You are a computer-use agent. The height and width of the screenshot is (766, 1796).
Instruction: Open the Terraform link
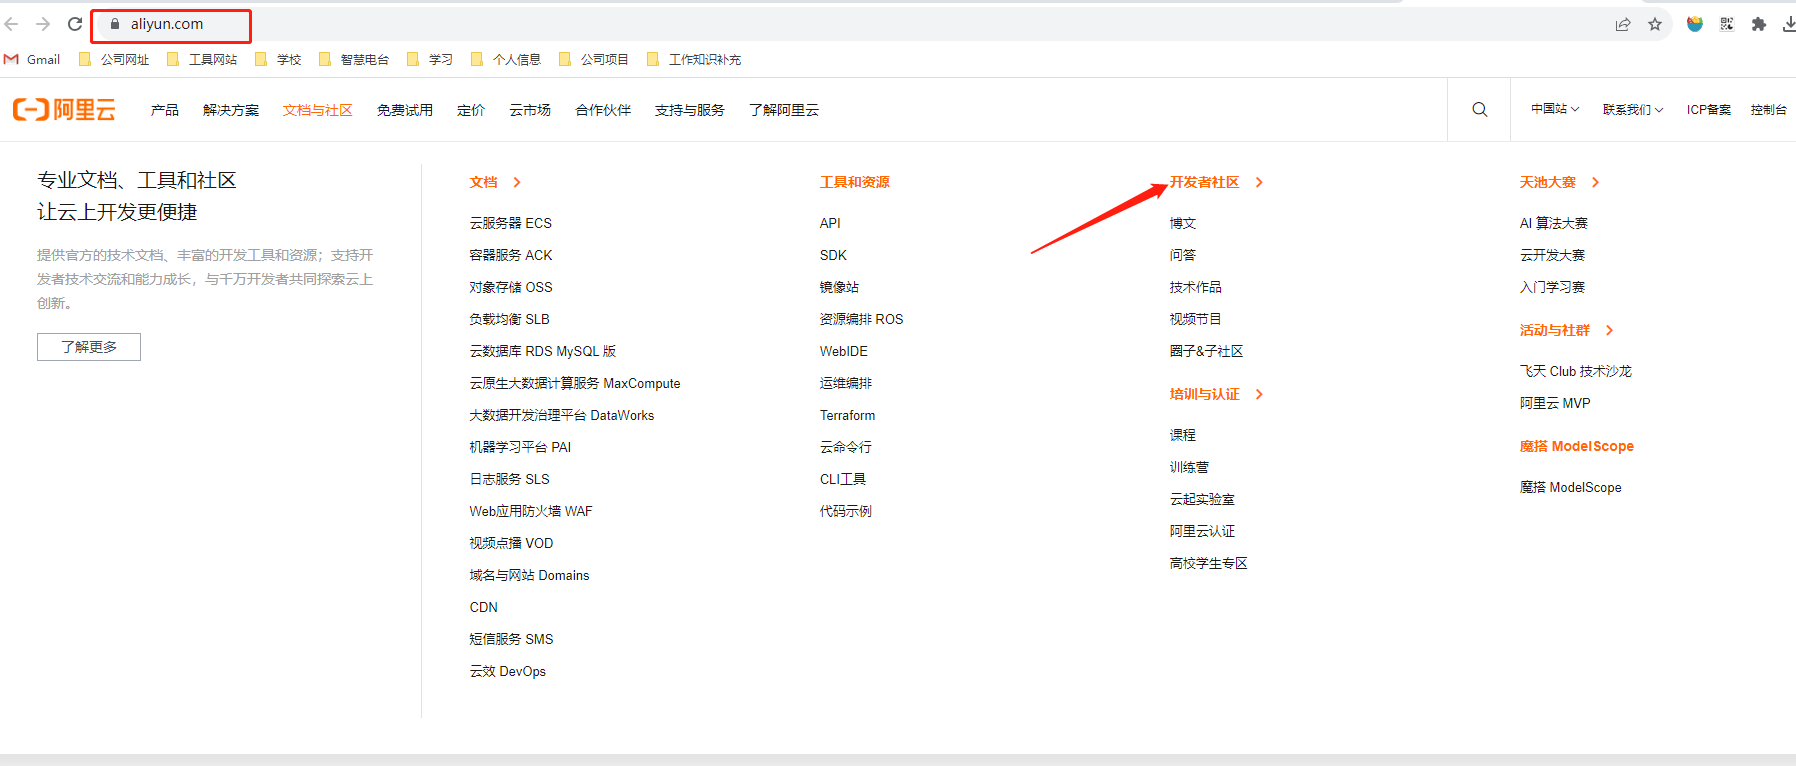point(847,415)
